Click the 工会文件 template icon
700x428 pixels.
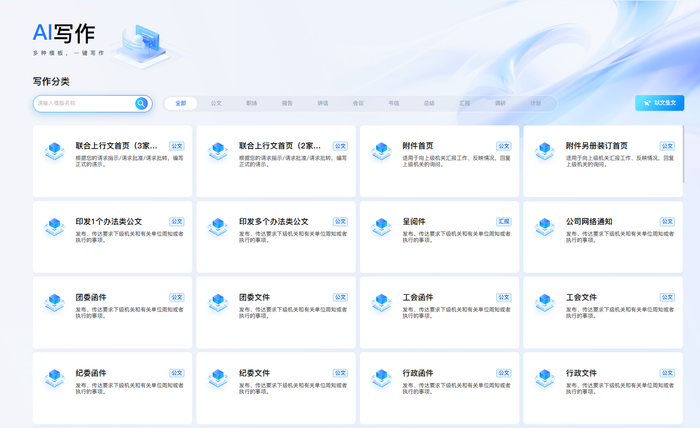click(x=544, y=304)
